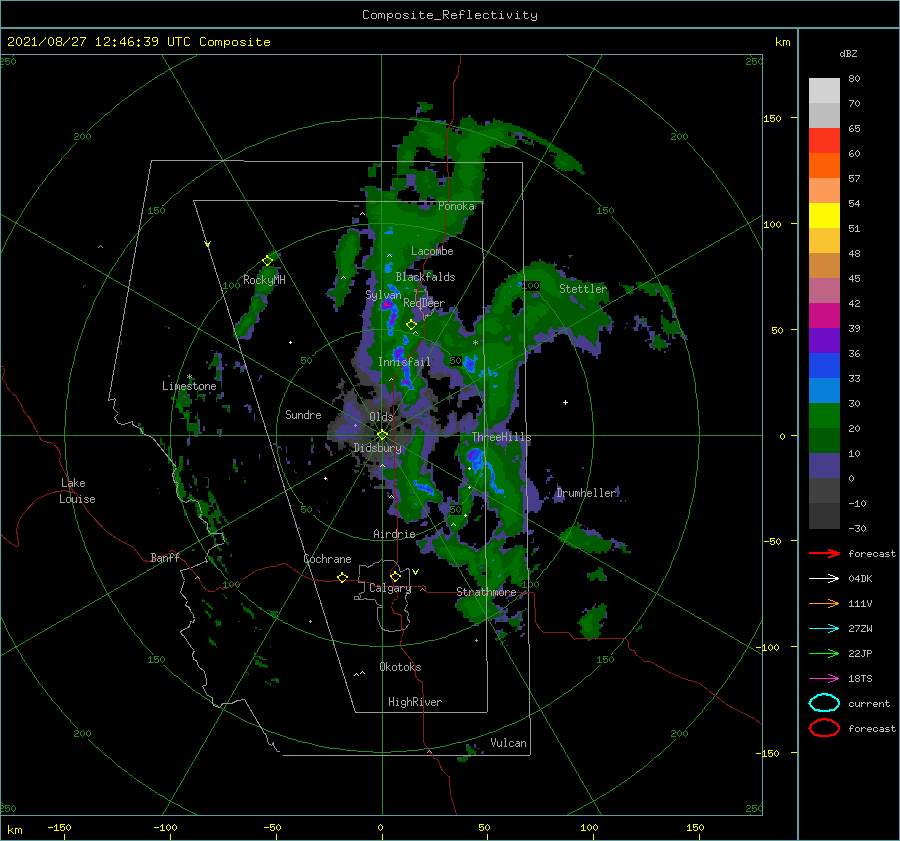Click the Calgary city label
Image resolution: width=900 pixels, height=841 pixels.
[390, 588]
